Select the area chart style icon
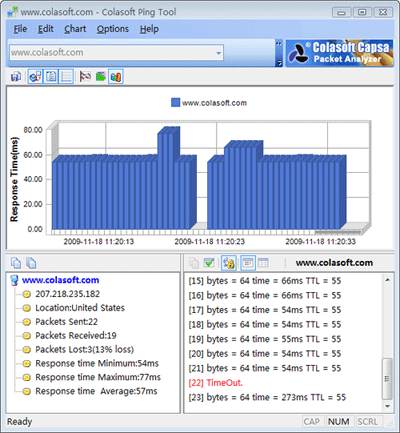Screen dimensions: 400x433 tap(101, 77)
